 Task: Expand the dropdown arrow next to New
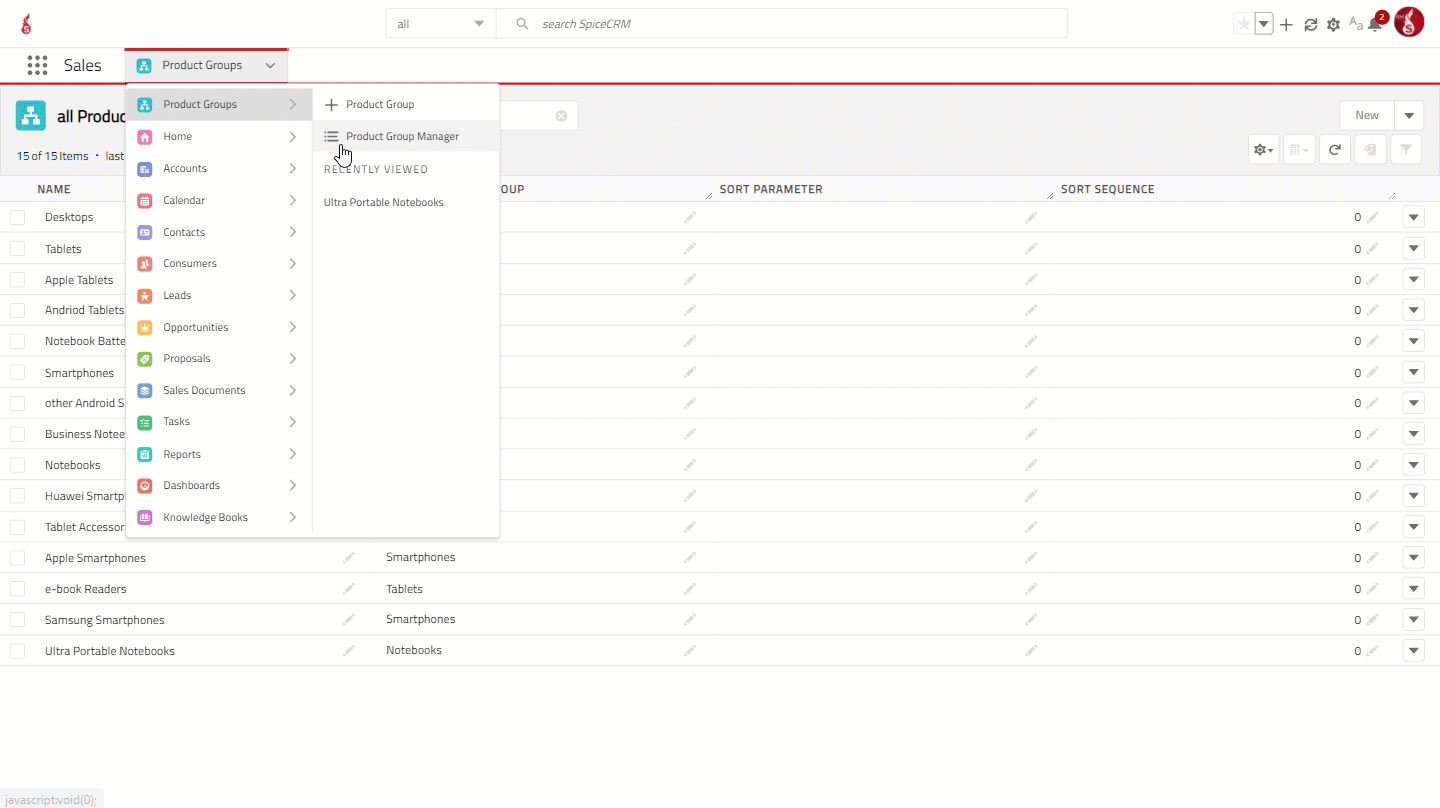coord(1409,115)
